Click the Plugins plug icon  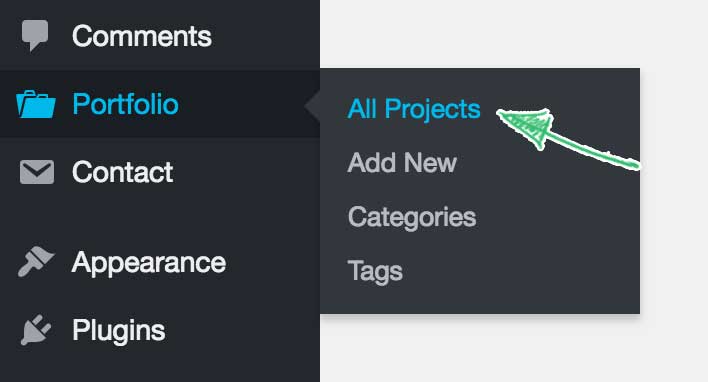[36, 330]
